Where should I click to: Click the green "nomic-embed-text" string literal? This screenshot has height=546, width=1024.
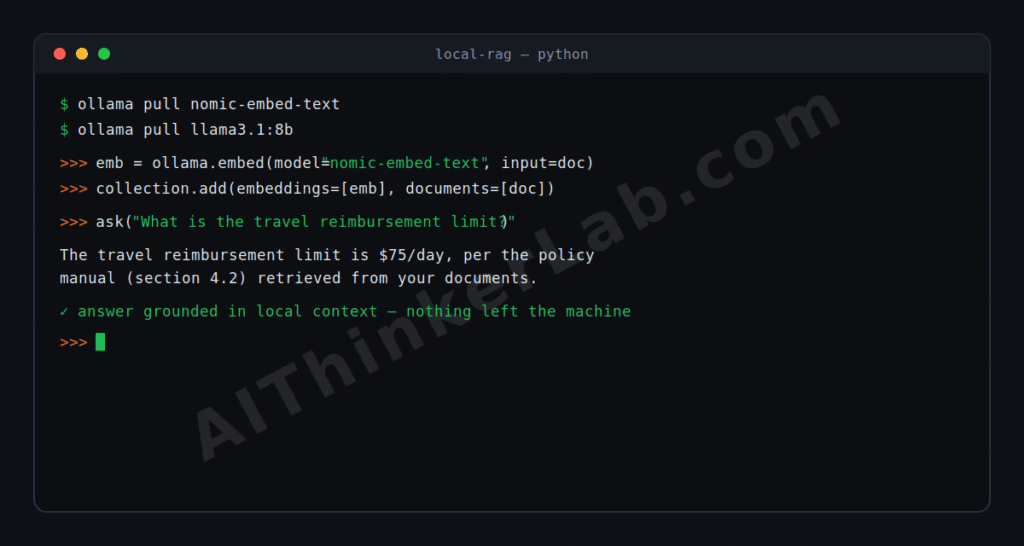405,163
